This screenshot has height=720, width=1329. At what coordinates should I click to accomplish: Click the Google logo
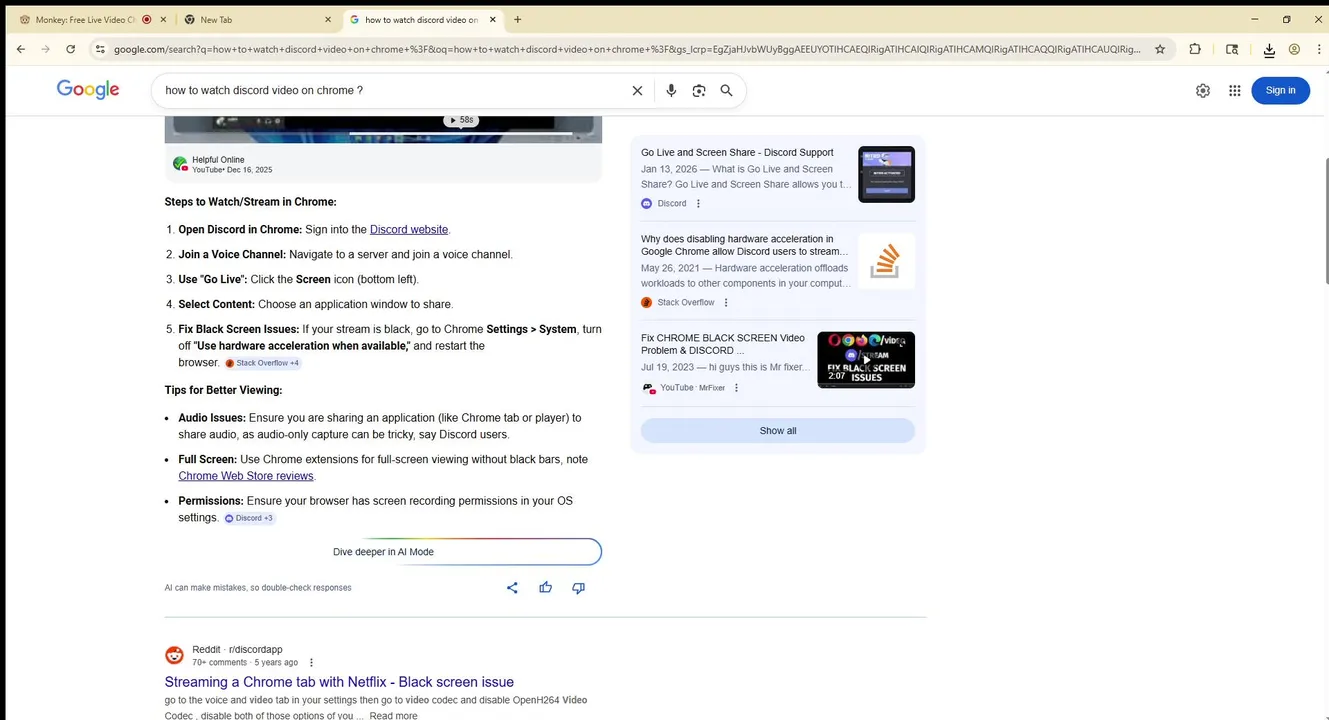pyautogui.click(x=88, y=90)
